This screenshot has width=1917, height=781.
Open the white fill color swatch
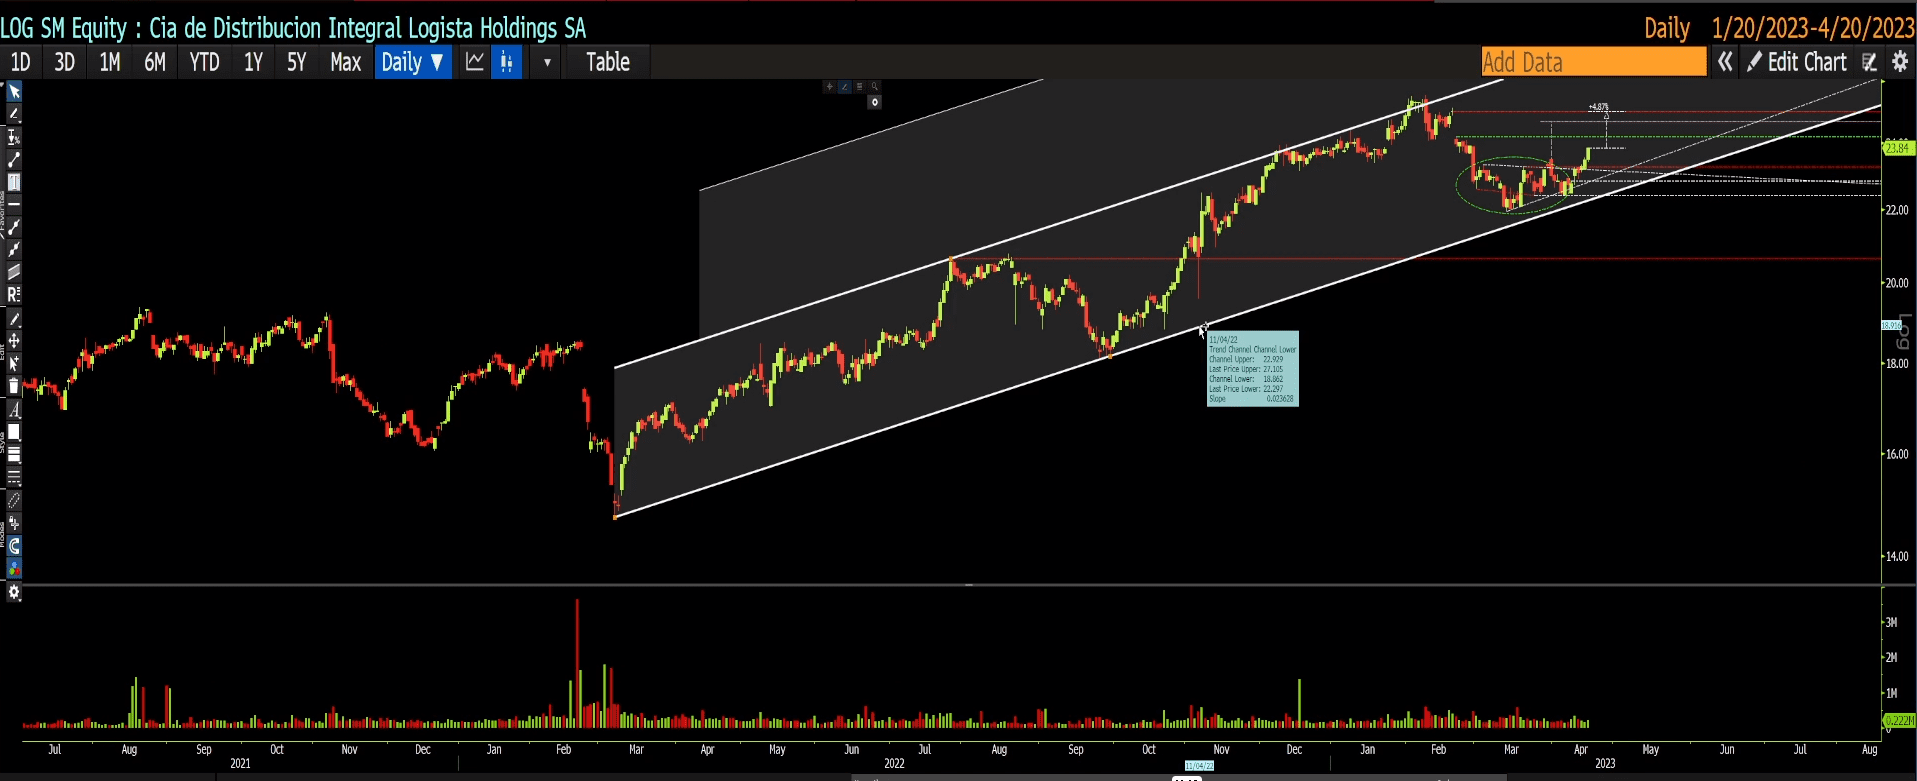pos(14,432)
